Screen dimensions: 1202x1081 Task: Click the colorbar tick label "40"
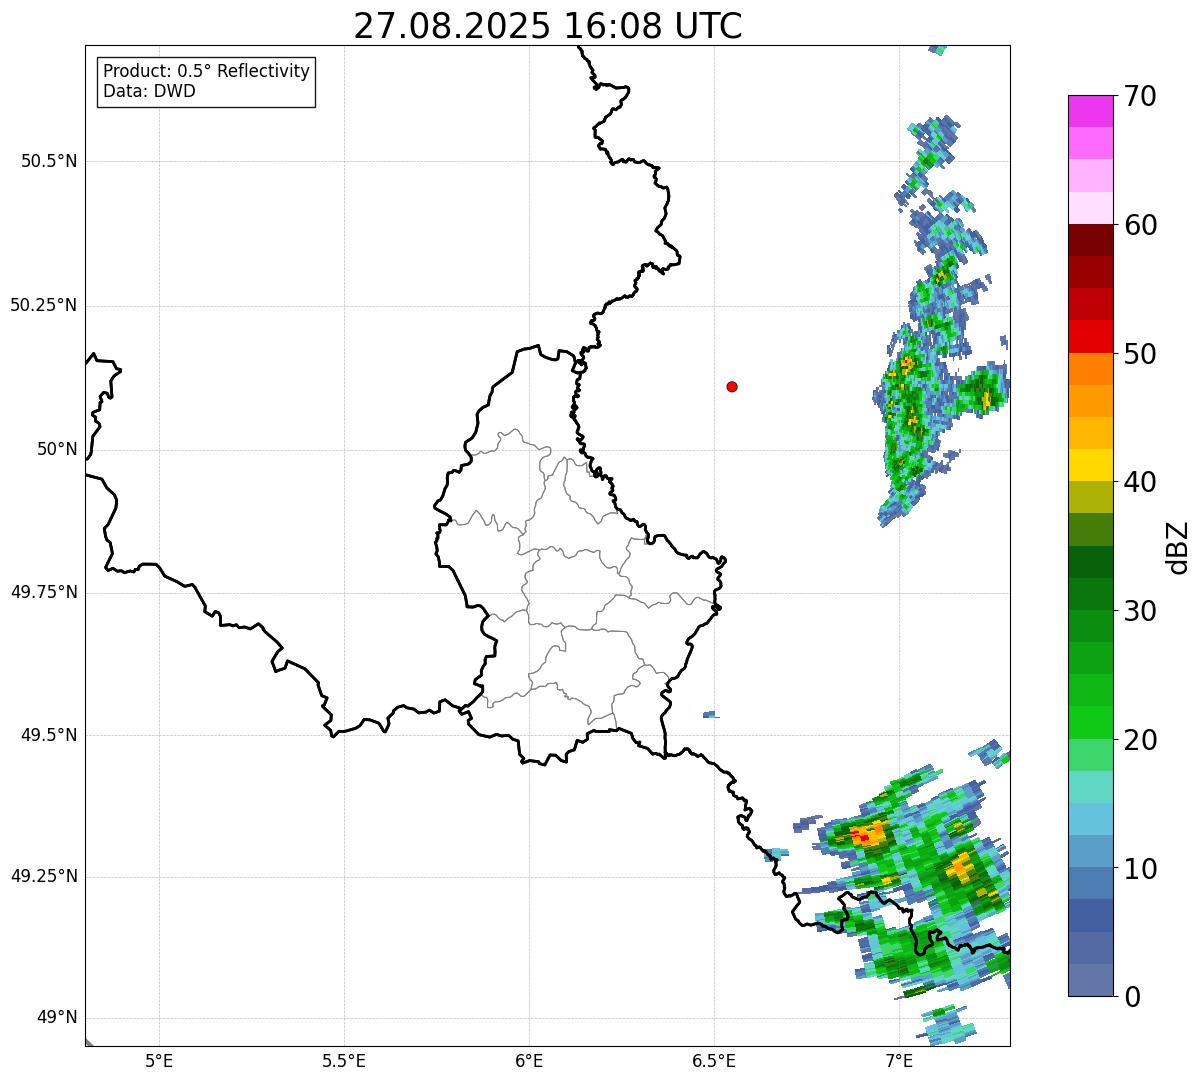pyautogui.click(x=1140, y=482)
